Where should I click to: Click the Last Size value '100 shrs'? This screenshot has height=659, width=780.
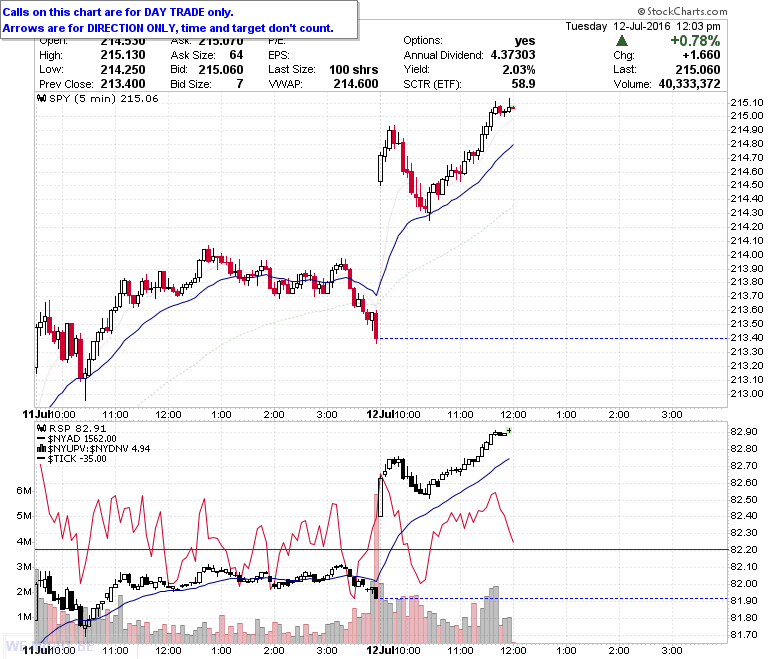[354, 70]
